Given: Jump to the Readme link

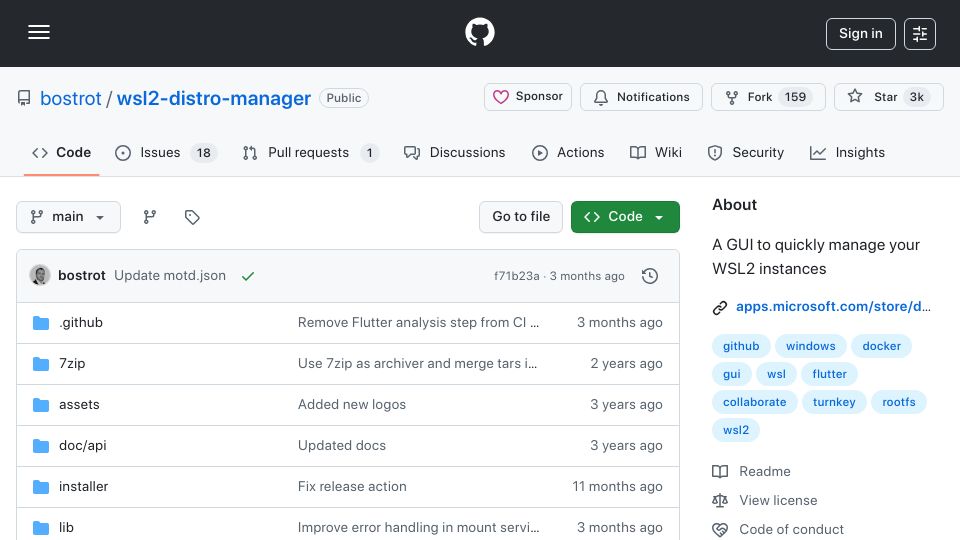Looking at the screenshot, I should click(x=765, y=471).
